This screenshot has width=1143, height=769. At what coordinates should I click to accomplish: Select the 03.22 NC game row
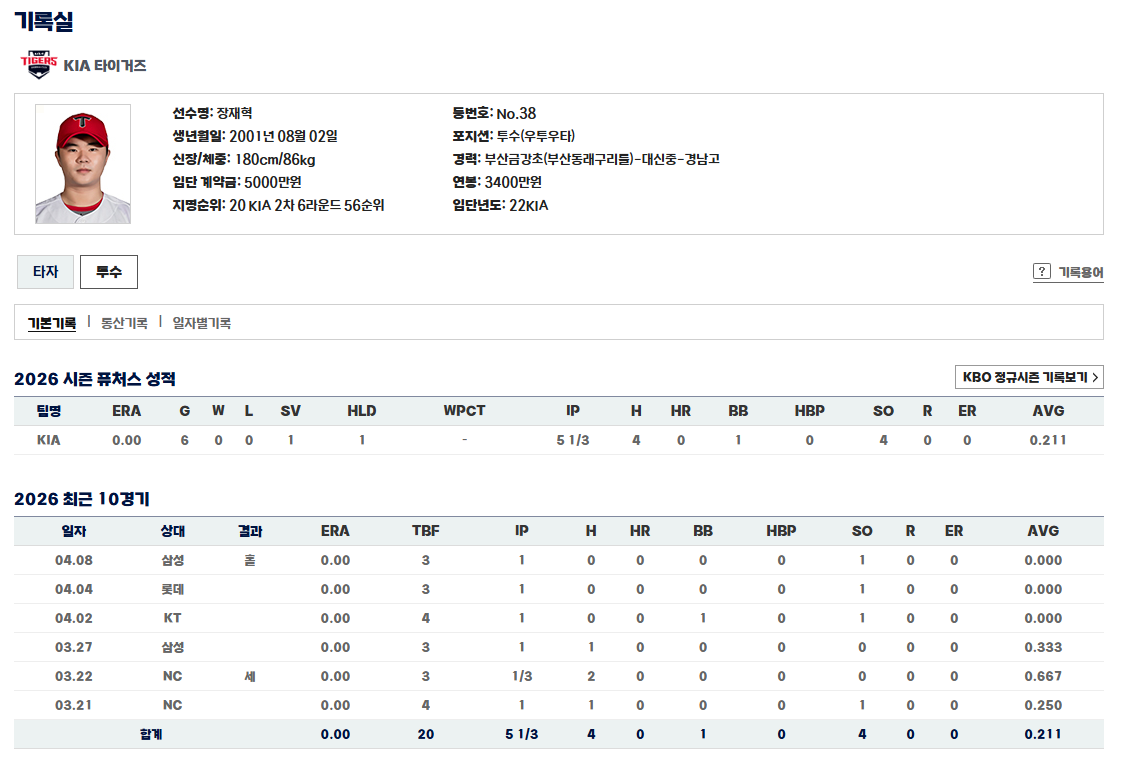(558, 676)
